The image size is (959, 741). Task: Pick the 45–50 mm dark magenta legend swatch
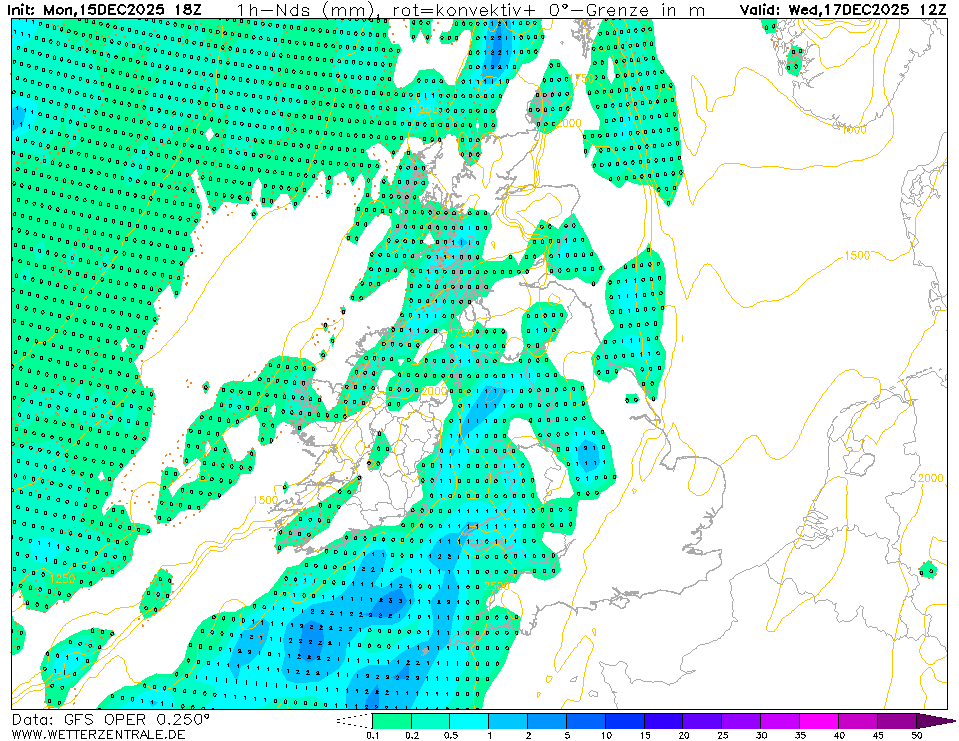click(898, 720)
